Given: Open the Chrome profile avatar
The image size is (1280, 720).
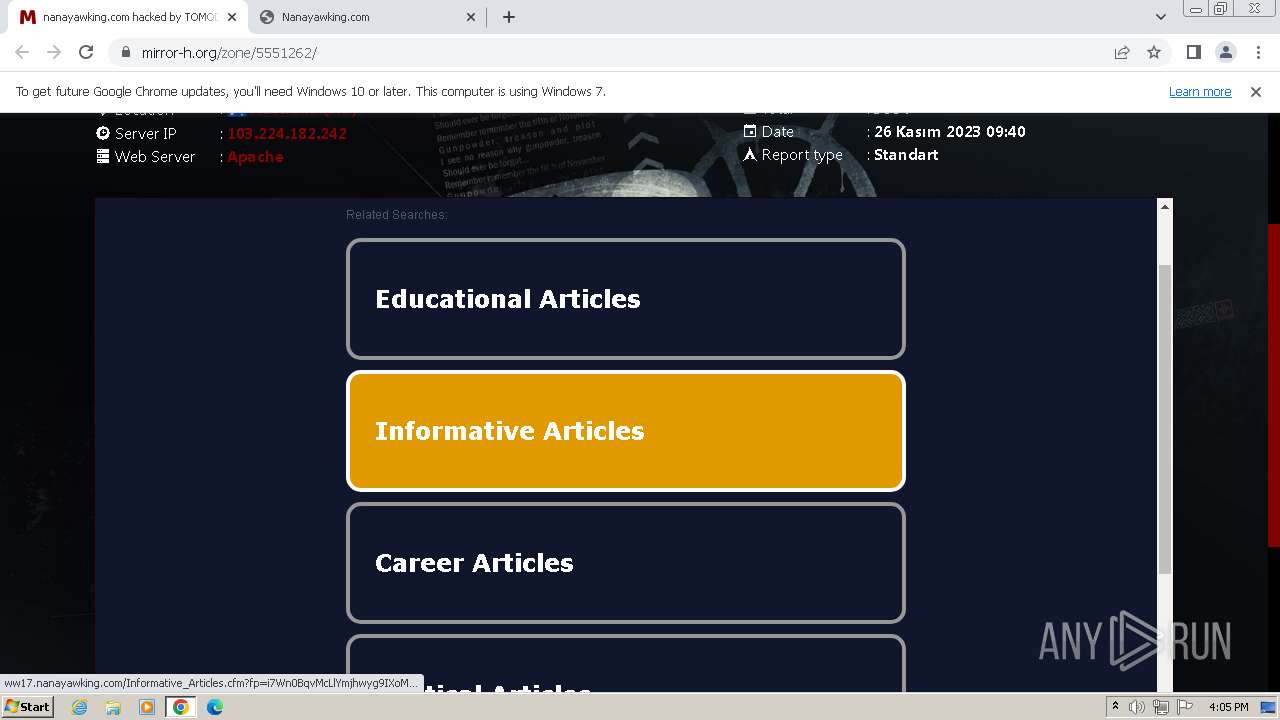Looking at the screenshot, I should point(1226,52).
